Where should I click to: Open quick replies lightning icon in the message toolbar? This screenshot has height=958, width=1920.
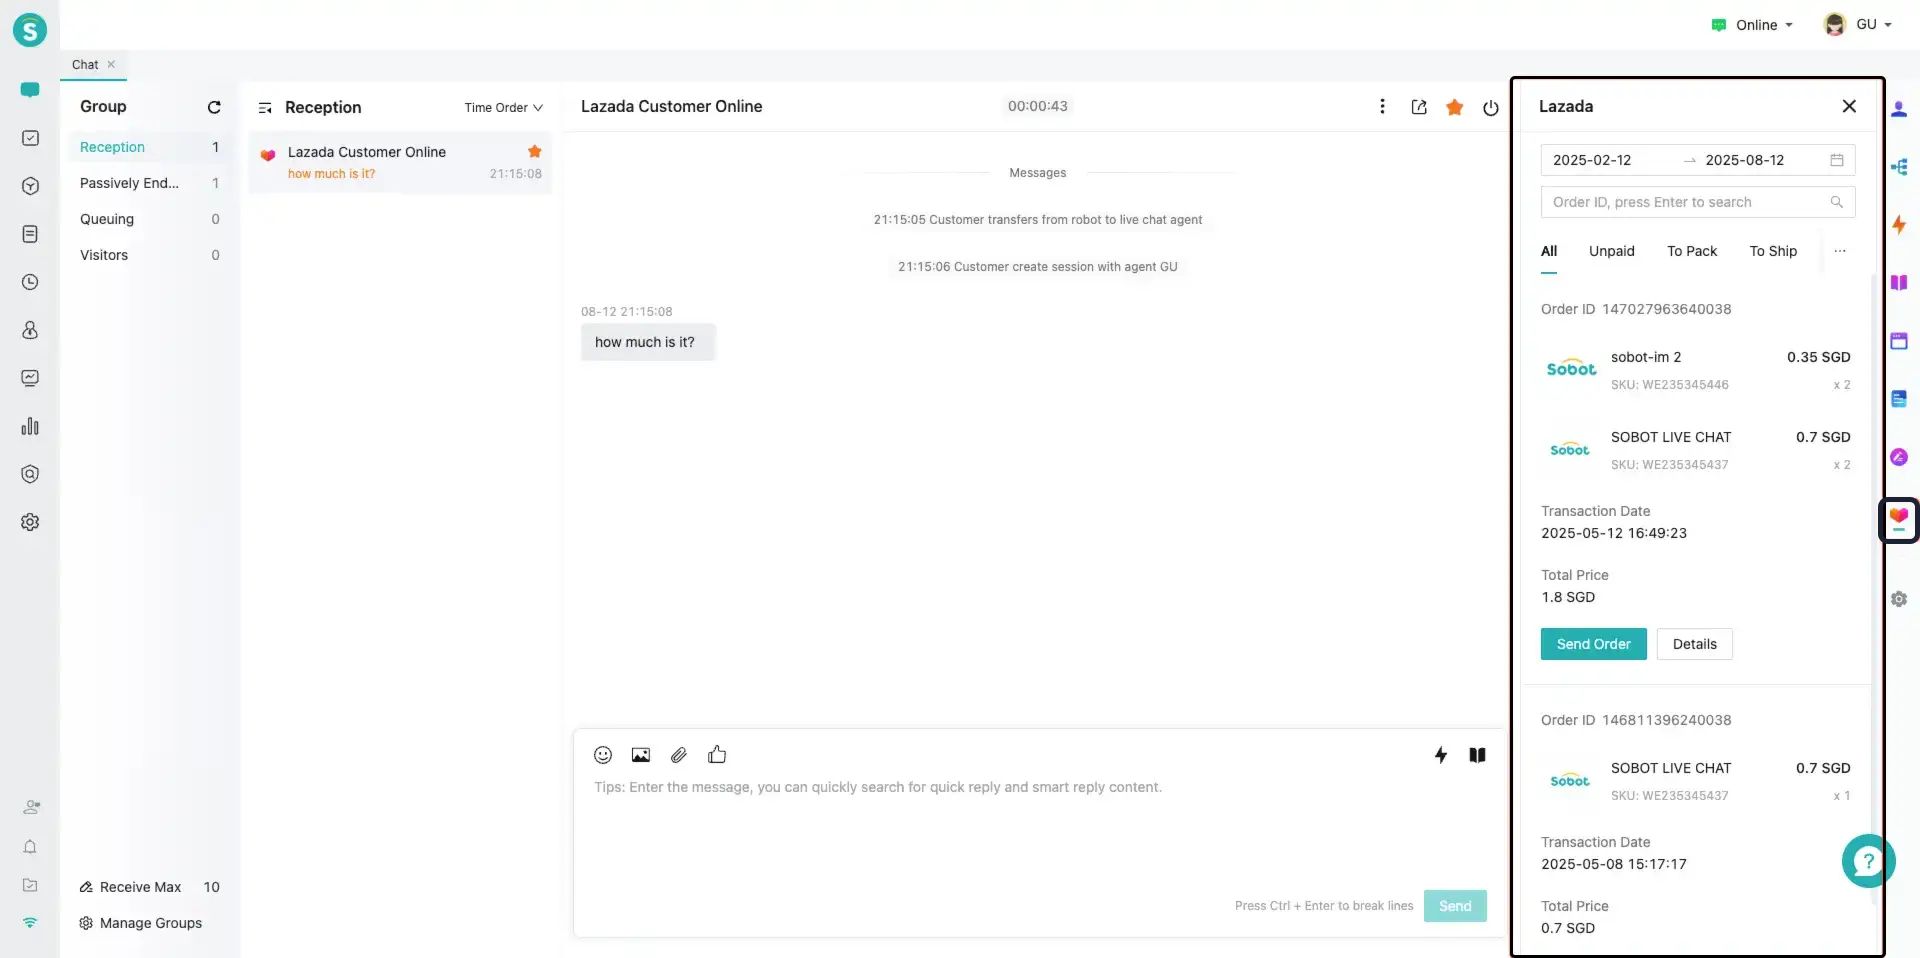click(1441, 755)
